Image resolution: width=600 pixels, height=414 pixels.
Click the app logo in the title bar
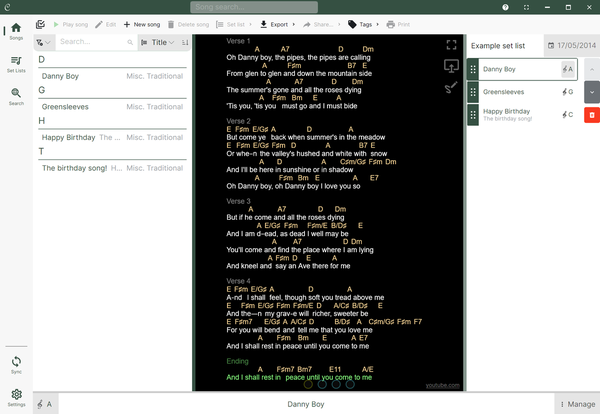7,7
